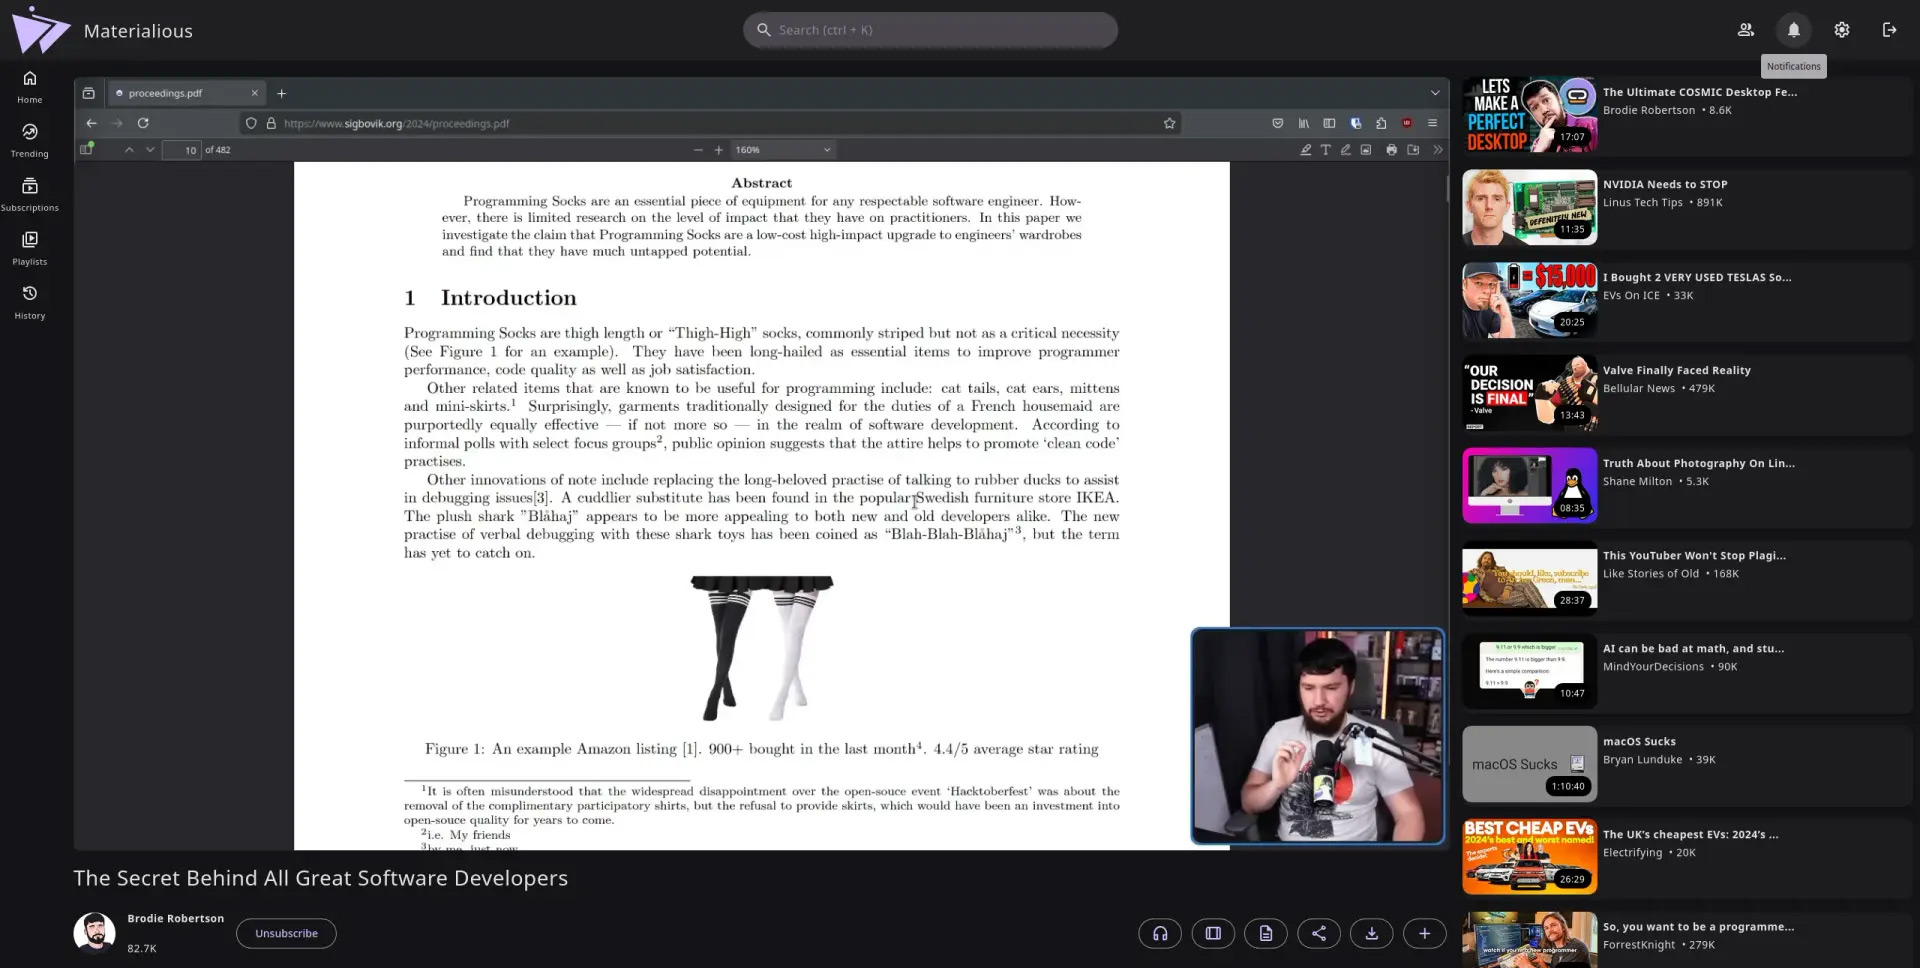Open Playlists in the sidebar
Image resolution: width=1920 pixels, height=968 pixels.
30,248
